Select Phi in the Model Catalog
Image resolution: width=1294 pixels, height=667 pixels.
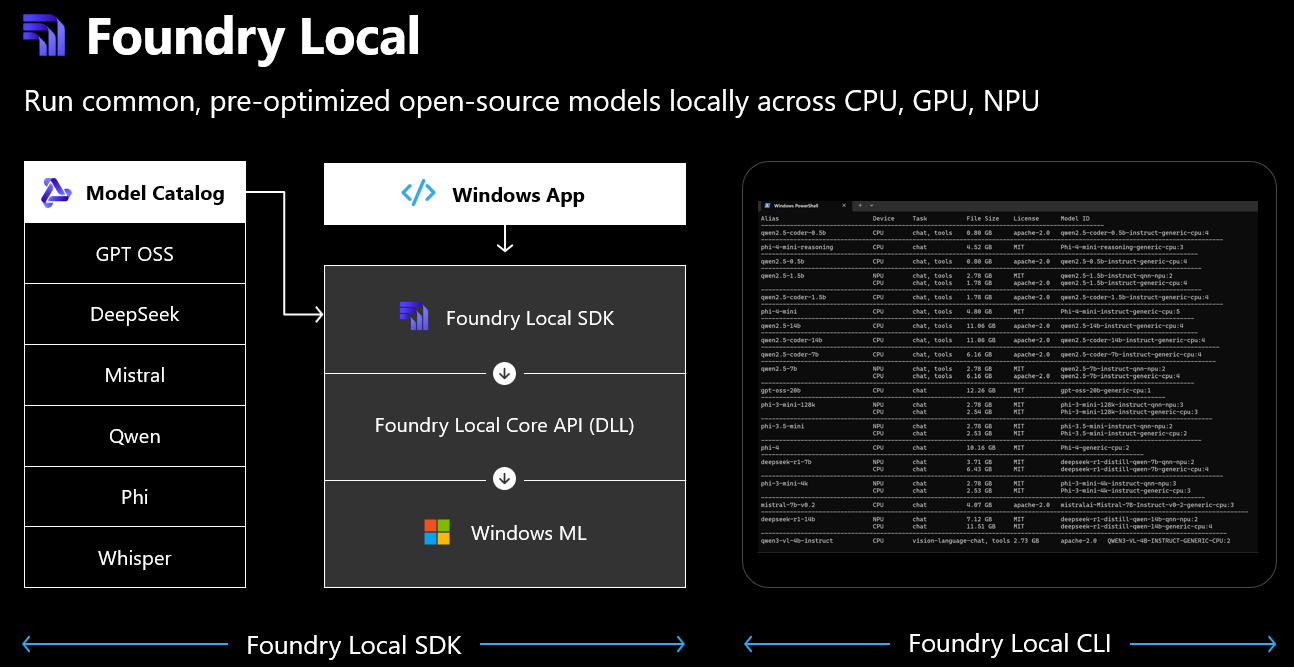[135, 497]
